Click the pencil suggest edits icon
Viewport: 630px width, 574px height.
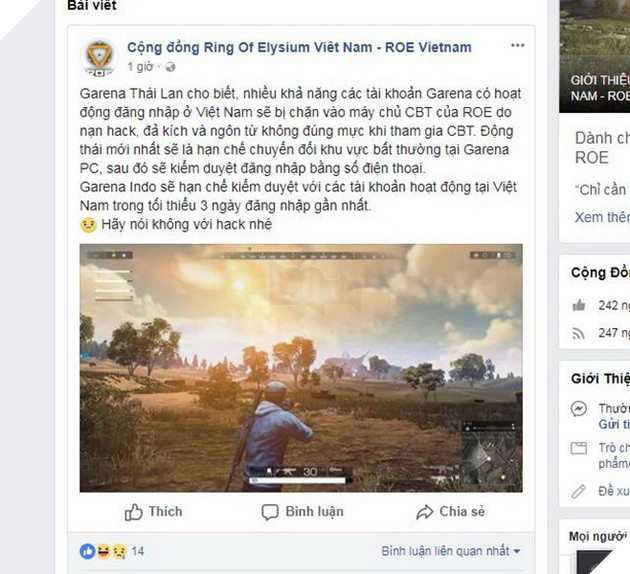point(579,491)
